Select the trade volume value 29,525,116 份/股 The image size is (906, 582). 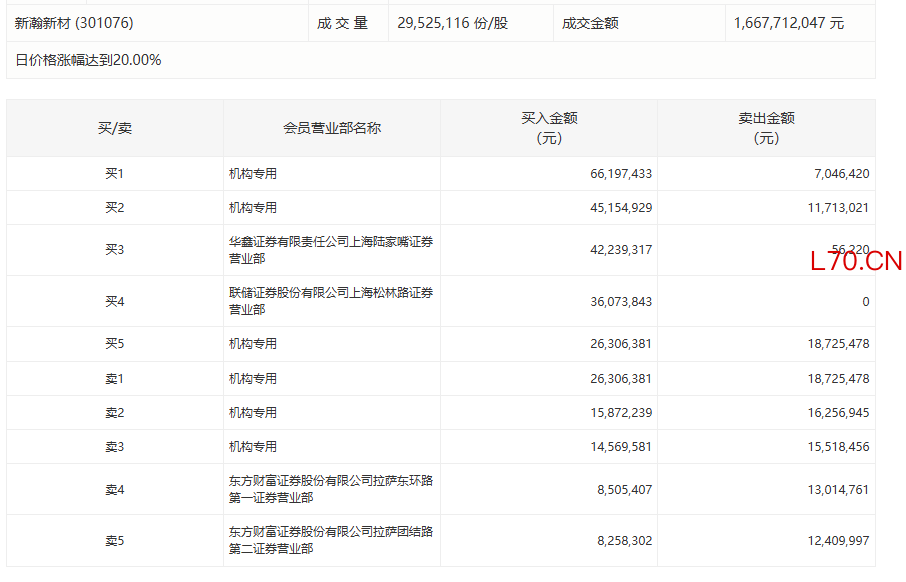pyautogui.click(x=452, y=22)
